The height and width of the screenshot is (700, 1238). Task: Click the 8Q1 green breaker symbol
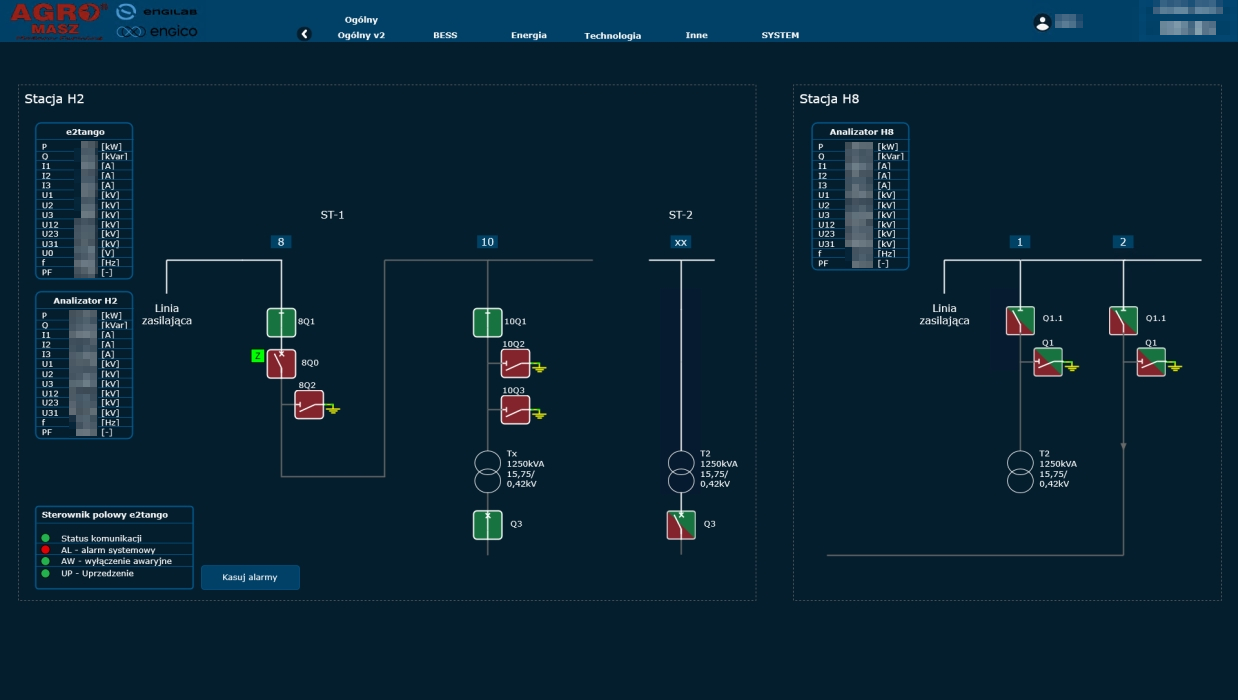click(x=281, y=323)
